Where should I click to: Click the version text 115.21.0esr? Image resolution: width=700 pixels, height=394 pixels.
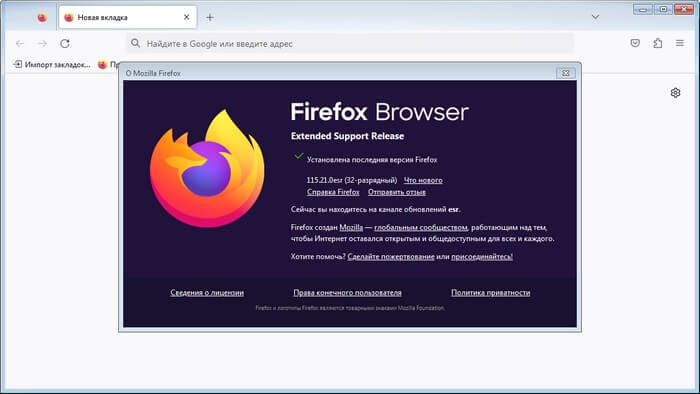coord(325,180)
